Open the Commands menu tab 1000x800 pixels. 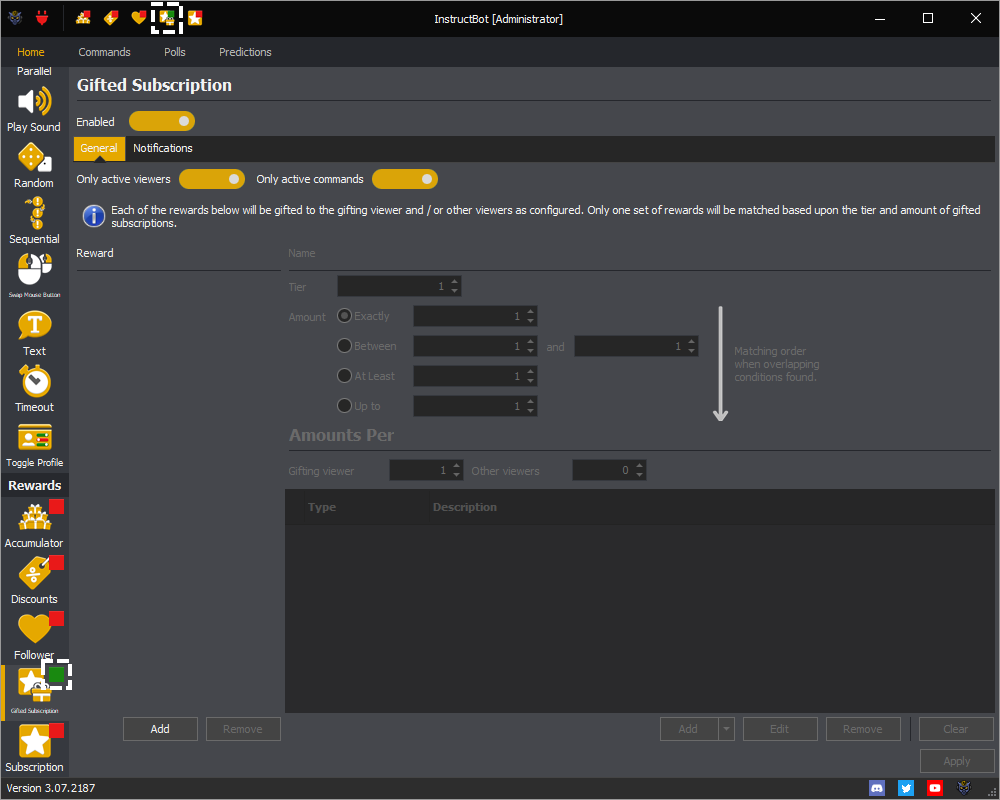point(105,52)
